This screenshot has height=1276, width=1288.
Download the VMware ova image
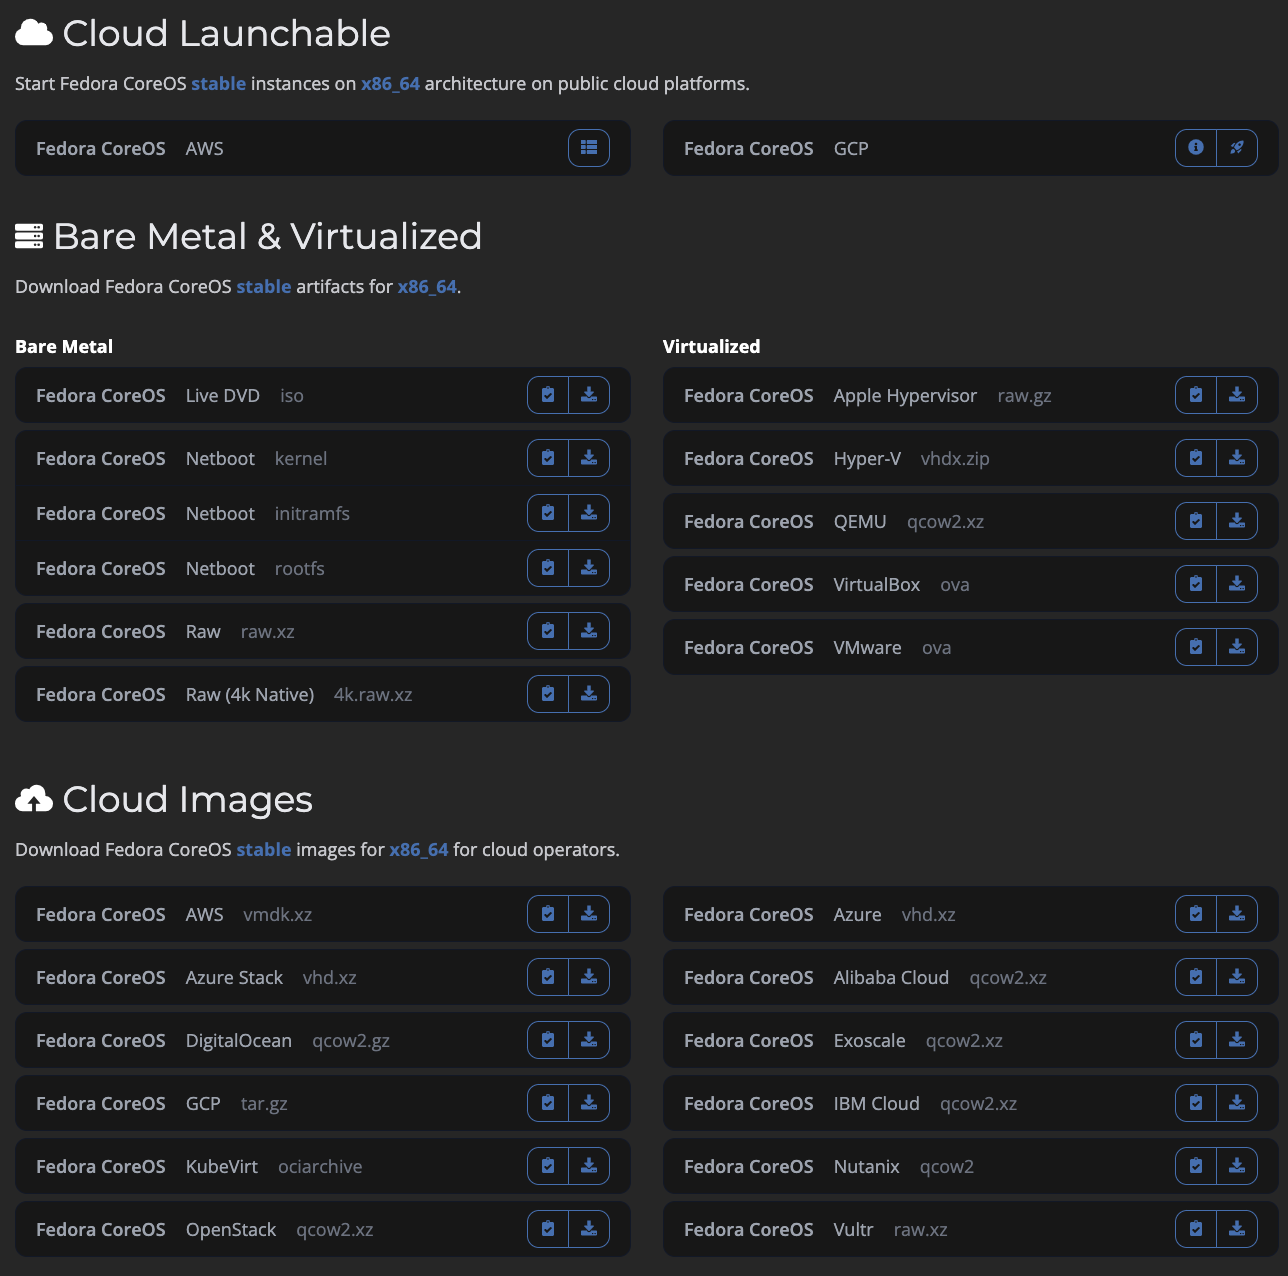[1237, 647]
